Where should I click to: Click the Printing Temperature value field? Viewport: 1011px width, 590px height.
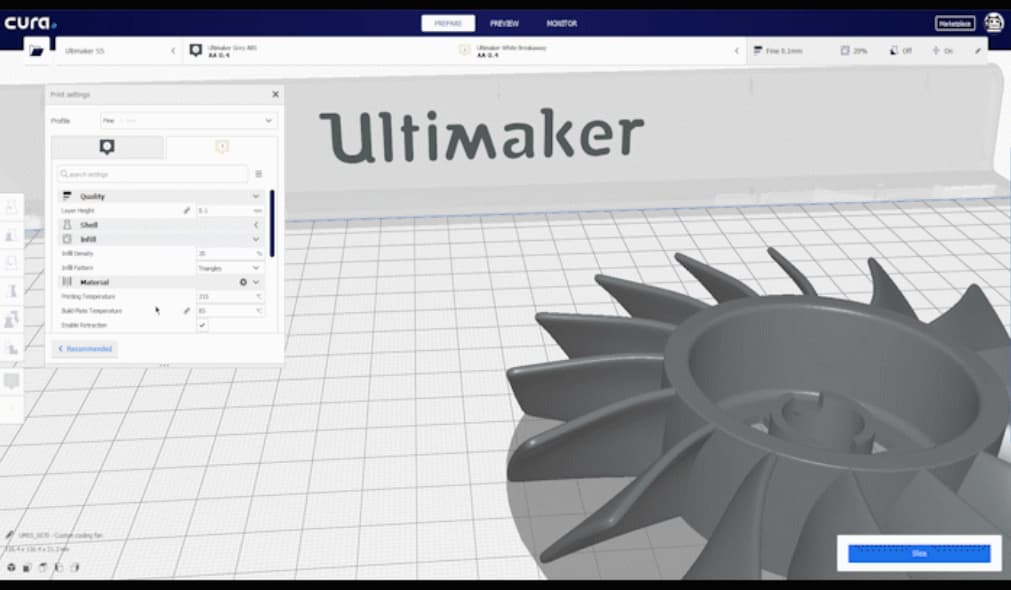pos(229,297)
